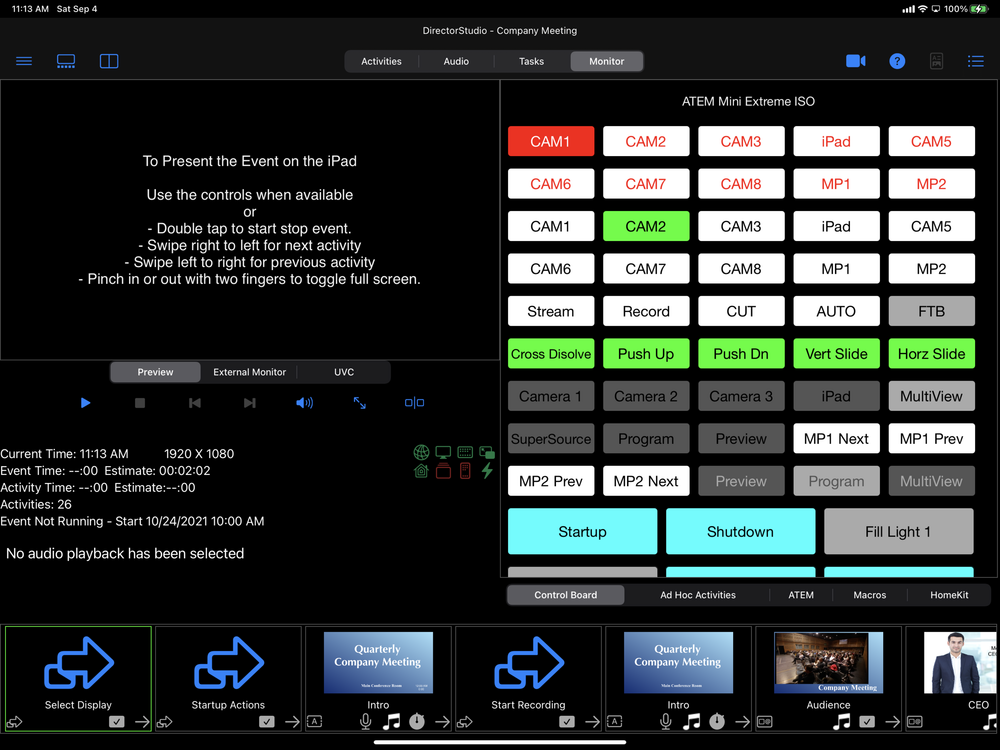Select CAM2 in the preview row
1000x750 pixels.
pyautogui.click(x=646, y=226)
